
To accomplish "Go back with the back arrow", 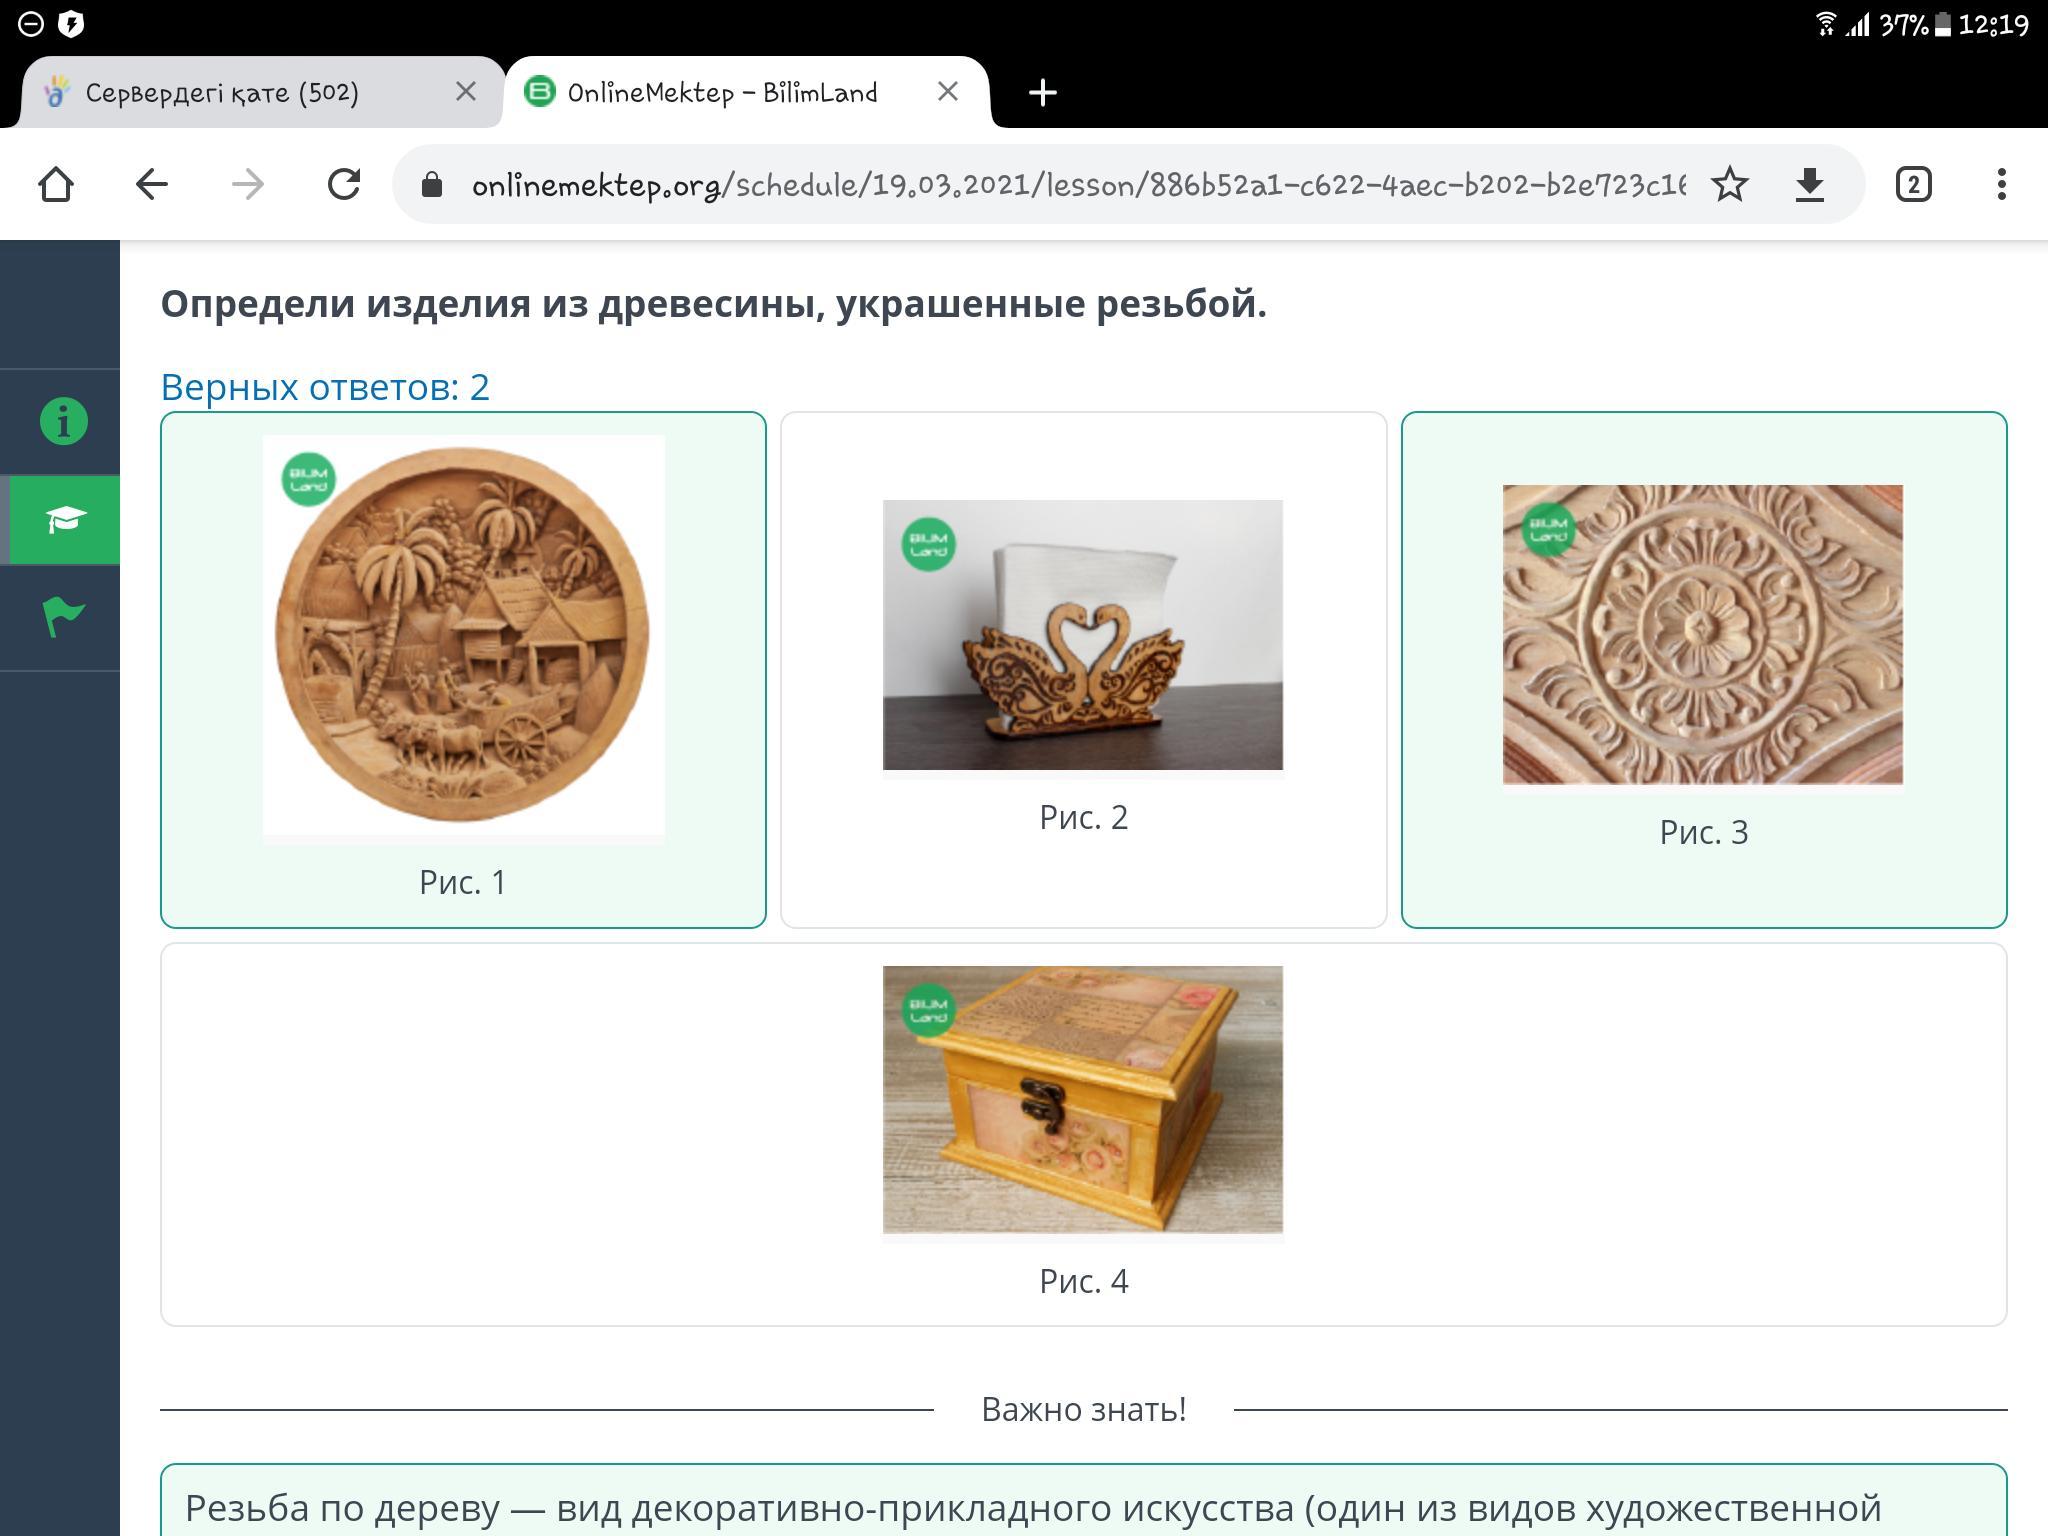I will tap(152, 185).
